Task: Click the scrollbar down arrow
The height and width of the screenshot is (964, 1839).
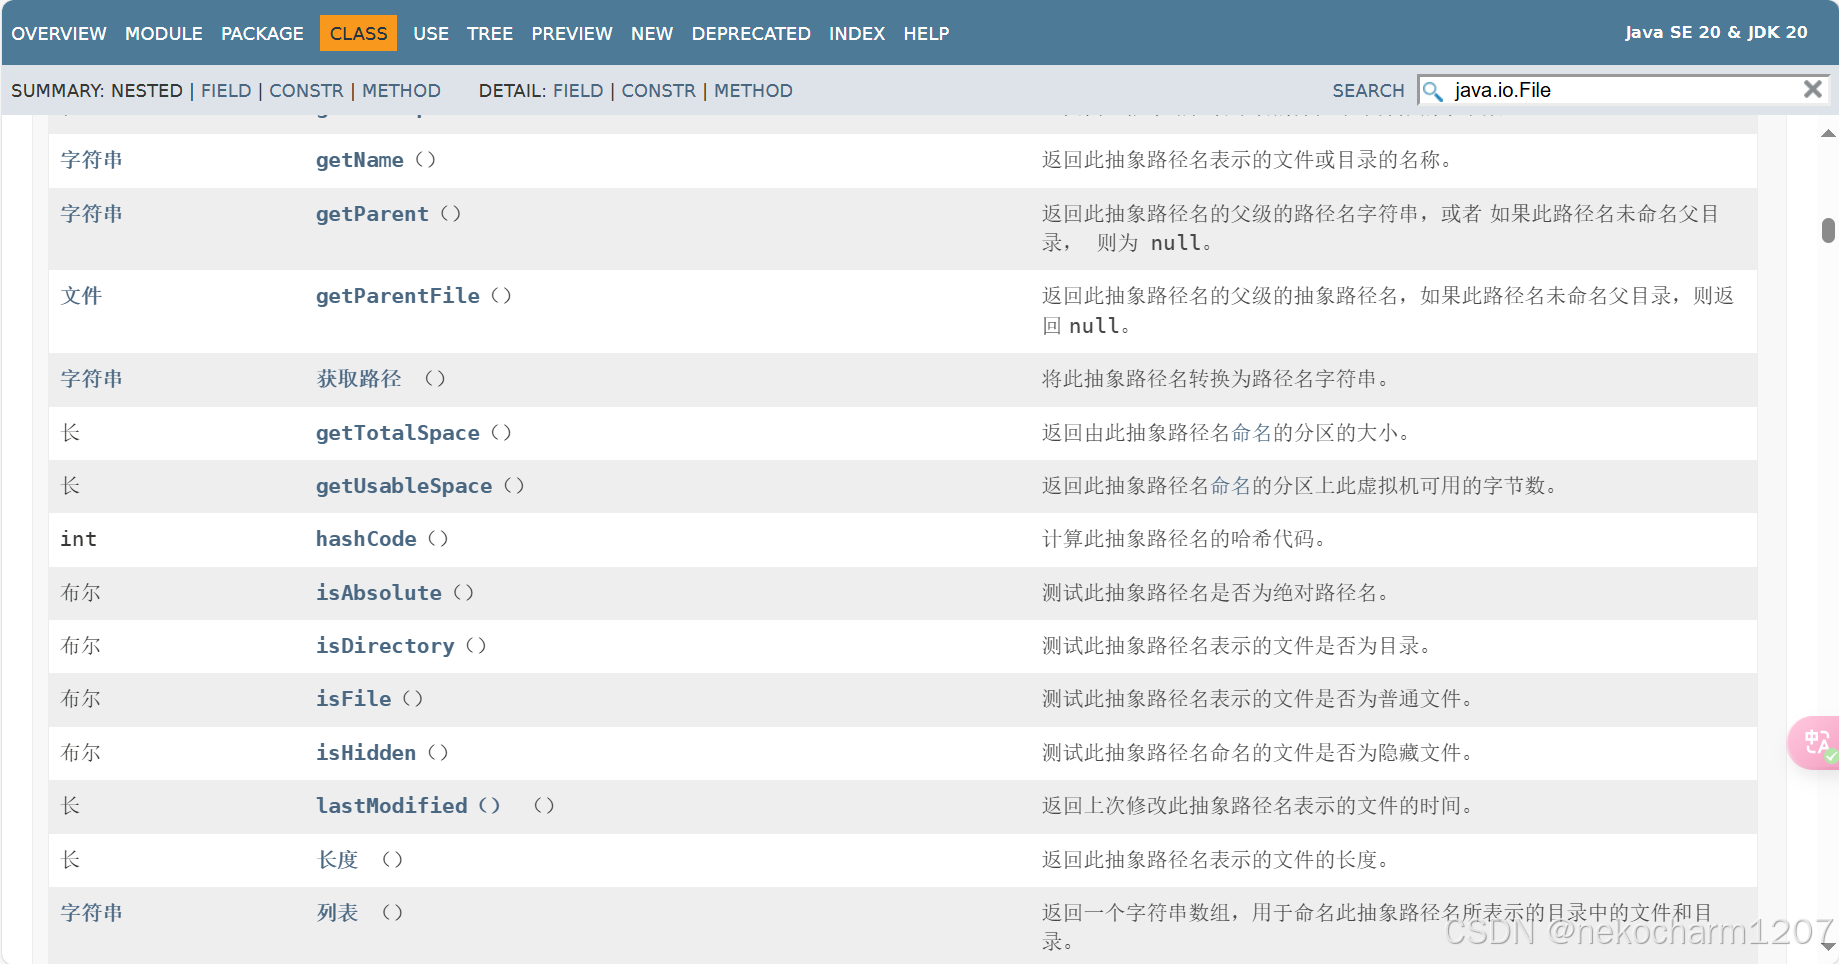Action: (x=1828, y=947)
